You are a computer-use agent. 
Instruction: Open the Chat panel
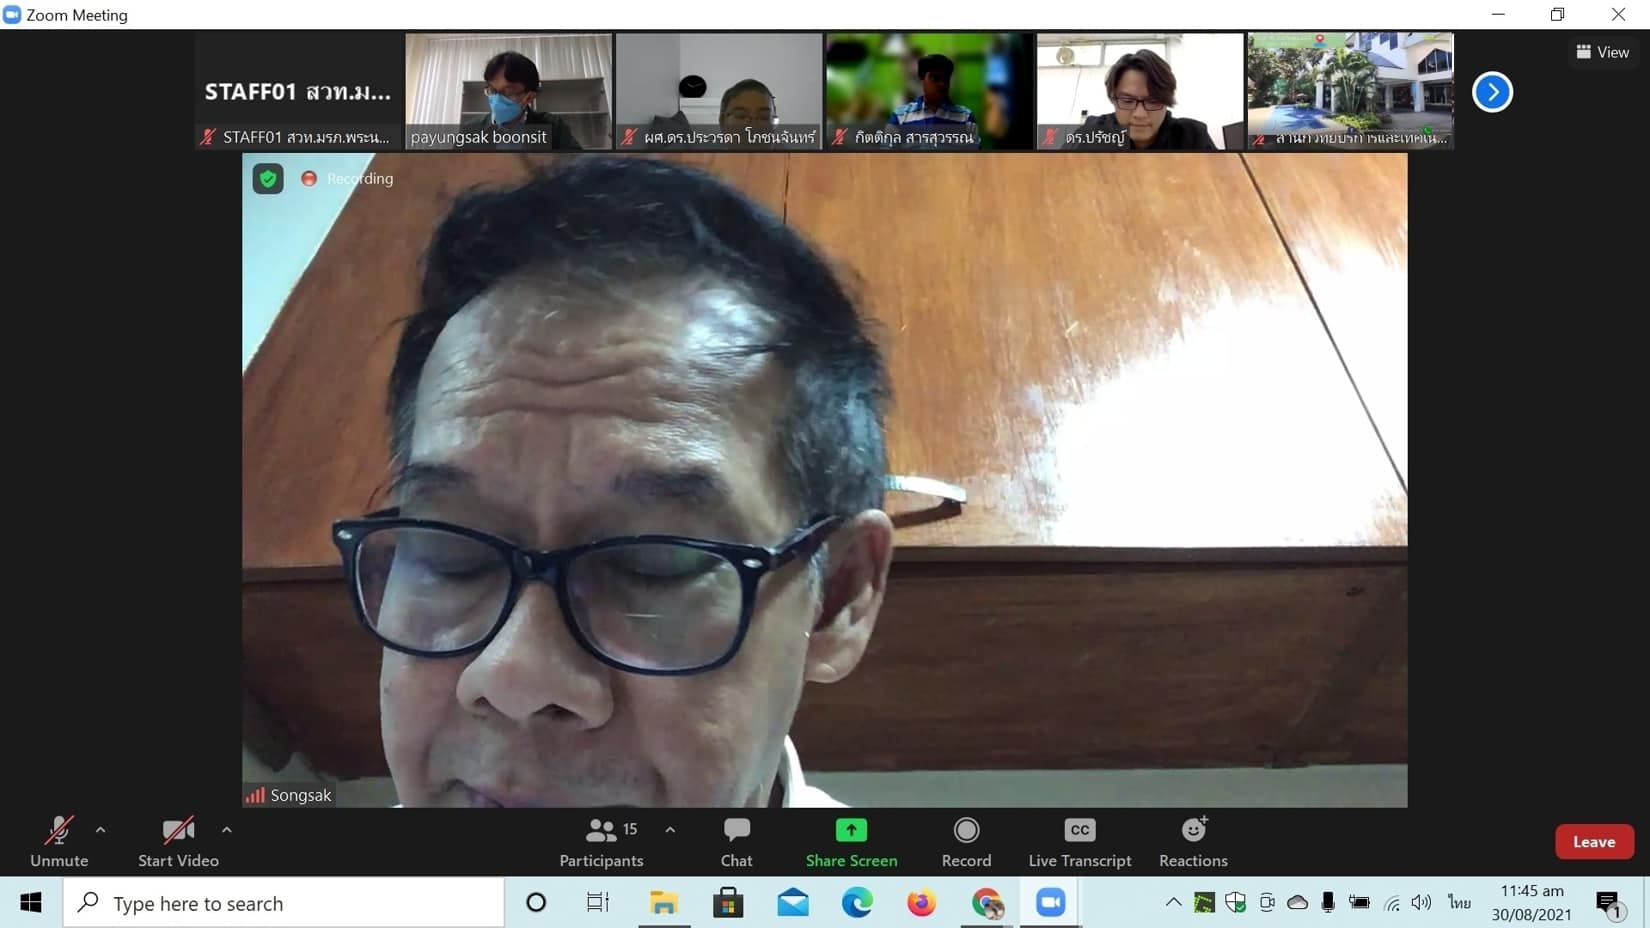click(x=736, y=841)
